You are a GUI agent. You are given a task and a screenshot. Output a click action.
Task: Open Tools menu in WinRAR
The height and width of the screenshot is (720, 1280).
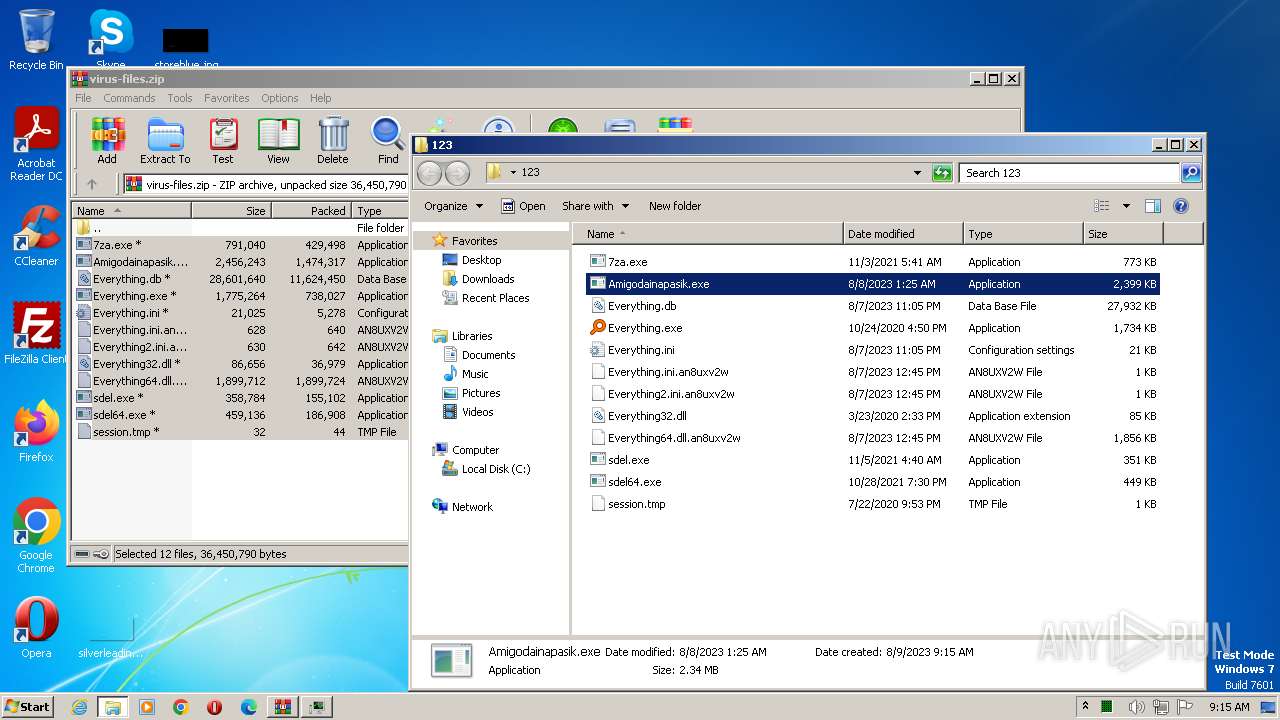[180, 98]
